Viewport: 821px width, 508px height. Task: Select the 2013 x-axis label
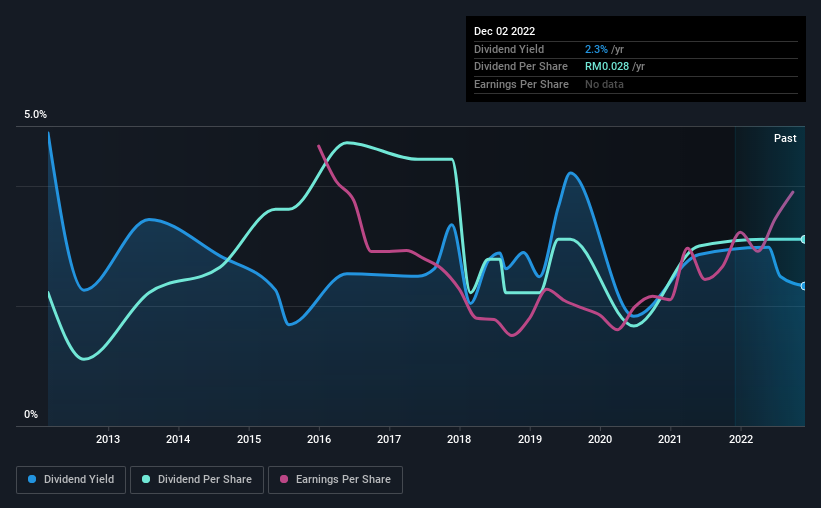(108, 439)
